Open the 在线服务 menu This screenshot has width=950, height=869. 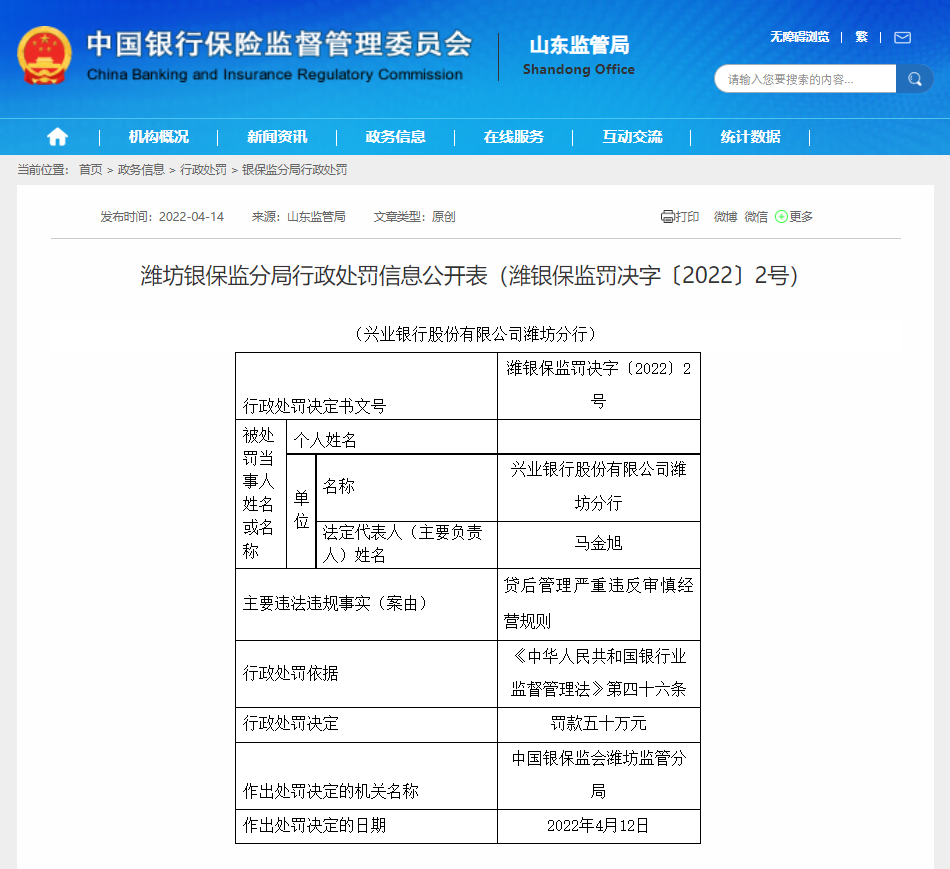click(x=513, y=137)
